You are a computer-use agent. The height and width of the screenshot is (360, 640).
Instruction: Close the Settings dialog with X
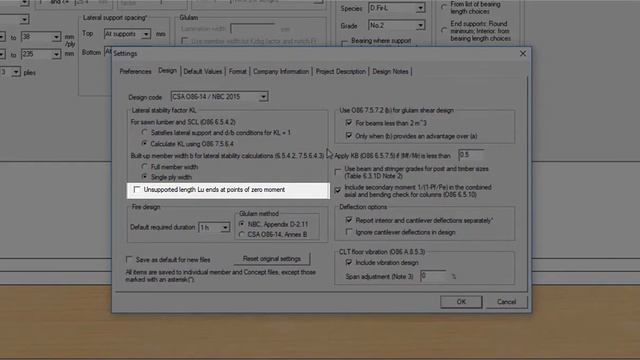coord(523,53)
